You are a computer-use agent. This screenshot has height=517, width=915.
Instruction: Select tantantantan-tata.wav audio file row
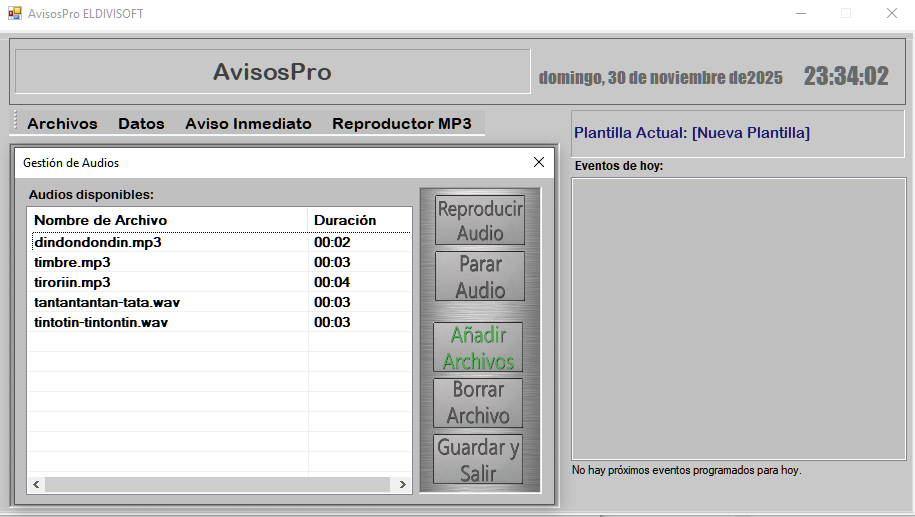point(107,302)
